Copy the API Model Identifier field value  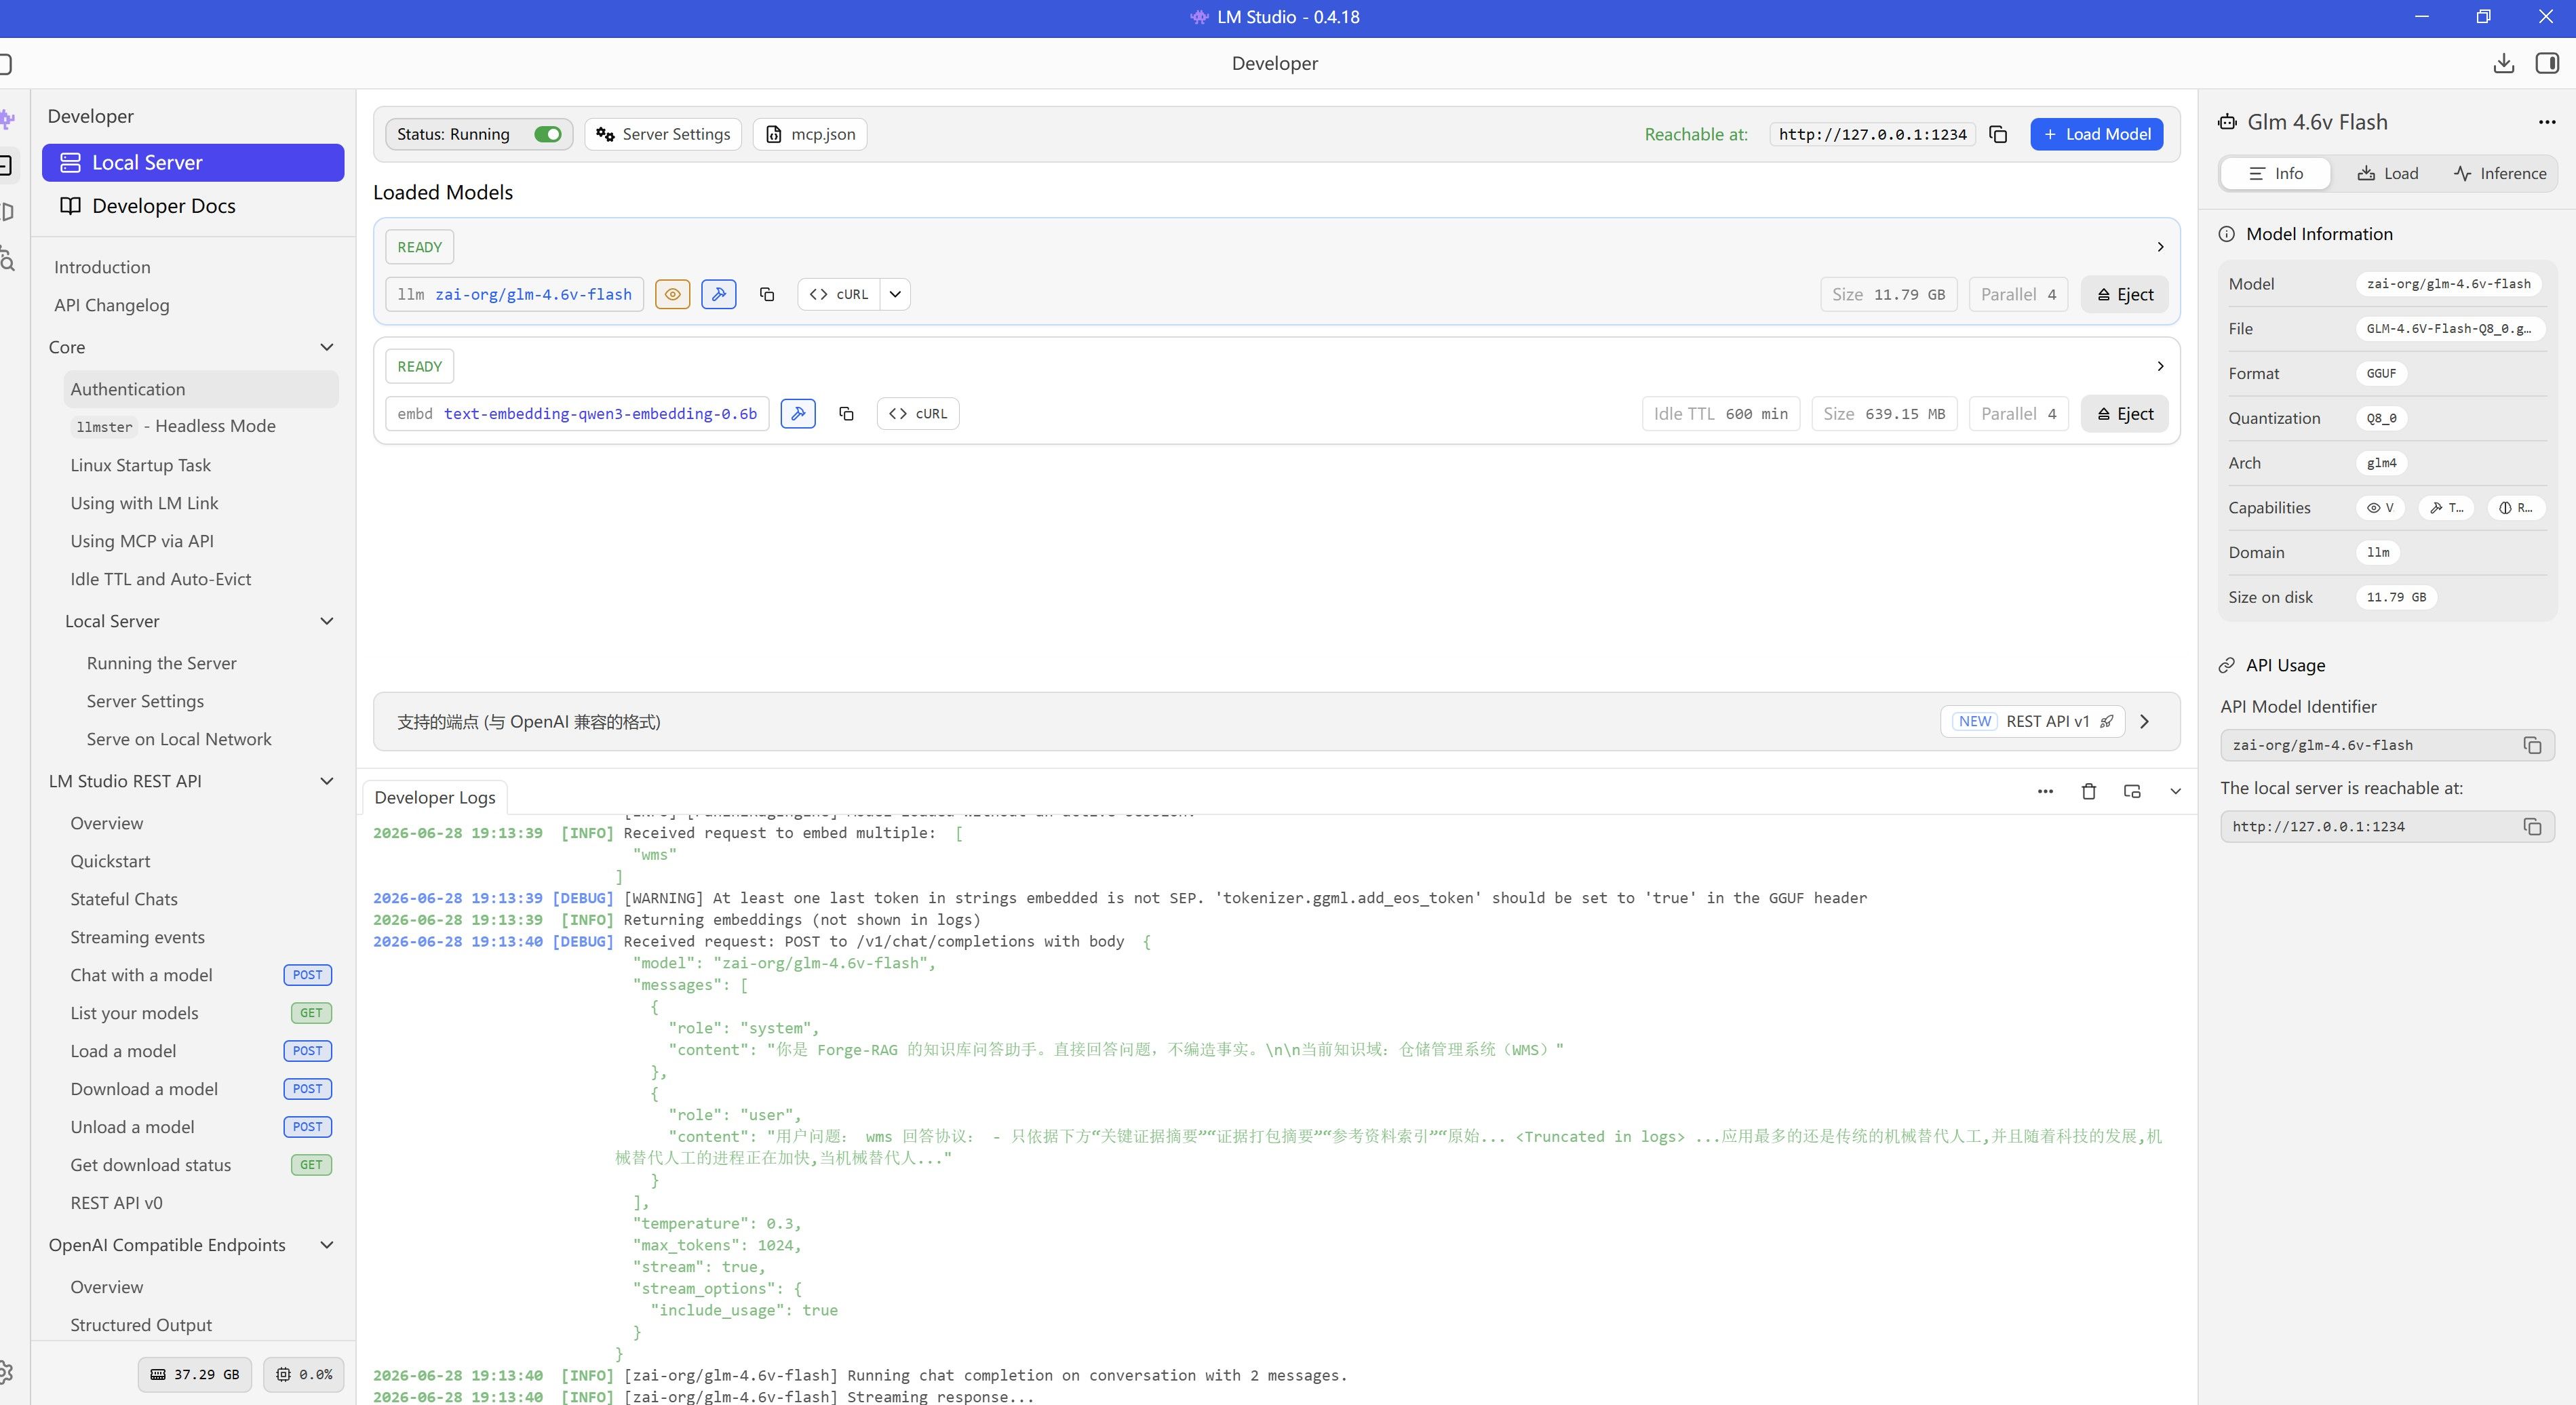(x=2532, y=745)
